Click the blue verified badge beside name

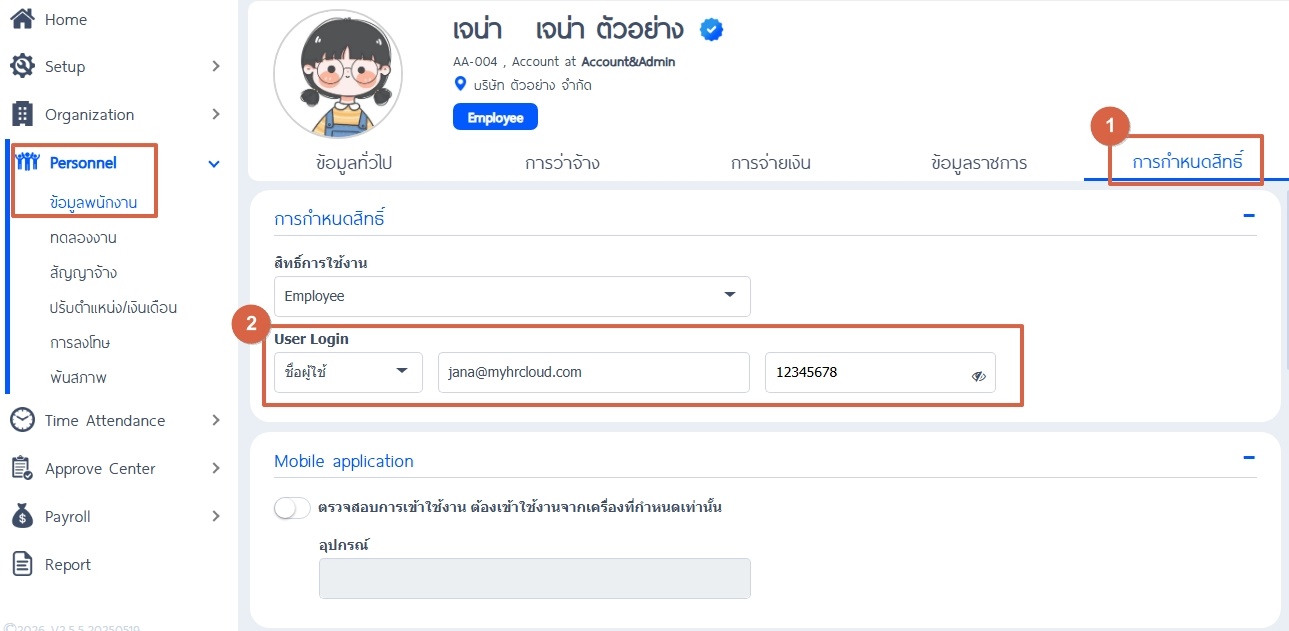pos(711,30)
